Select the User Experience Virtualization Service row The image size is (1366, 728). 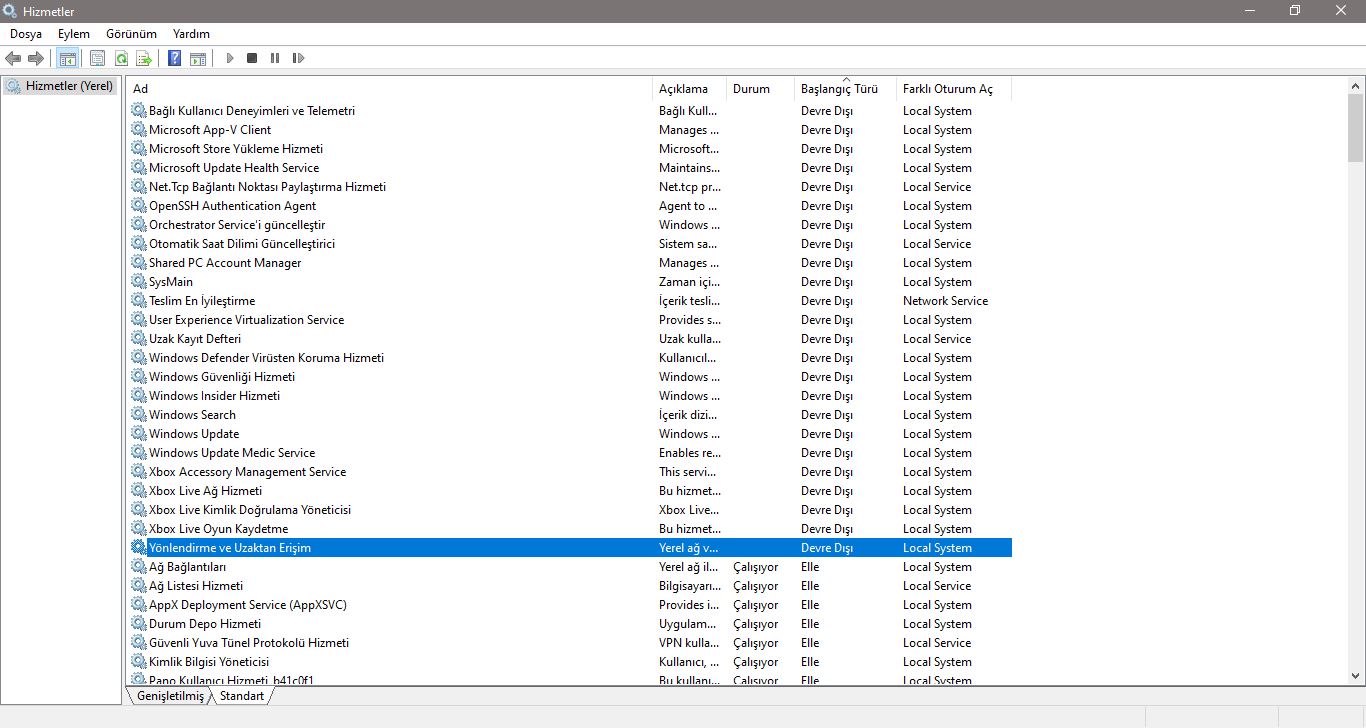click(570, 320)
